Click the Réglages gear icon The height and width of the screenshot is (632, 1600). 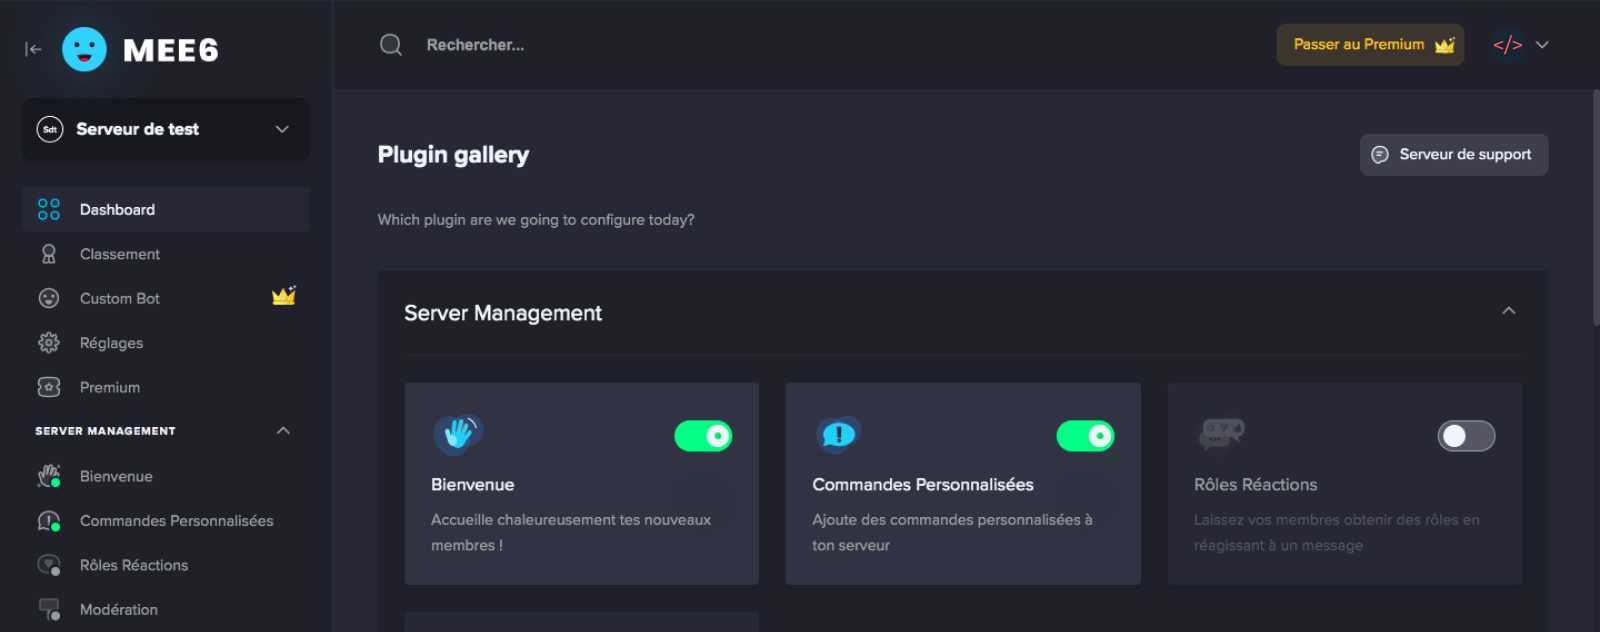click(49, 343)
